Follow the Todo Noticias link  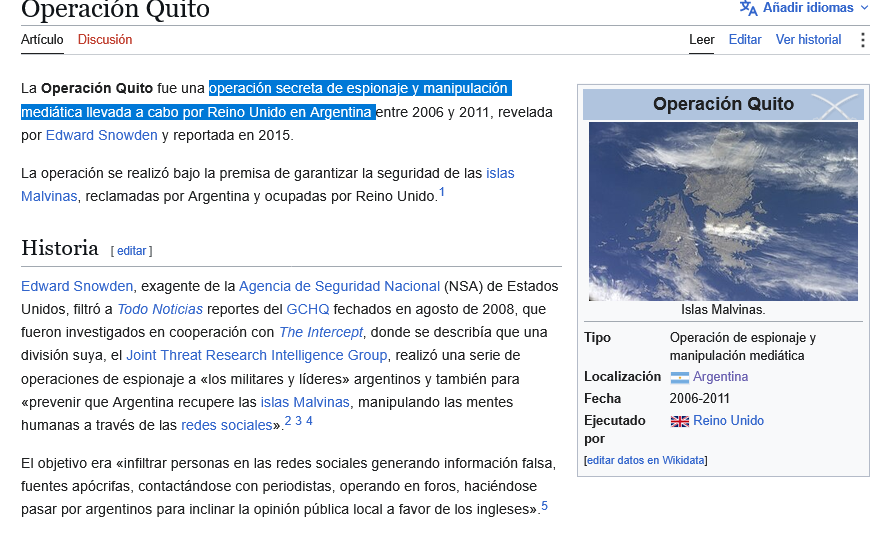pyautogui.click(x=160, y=309)
